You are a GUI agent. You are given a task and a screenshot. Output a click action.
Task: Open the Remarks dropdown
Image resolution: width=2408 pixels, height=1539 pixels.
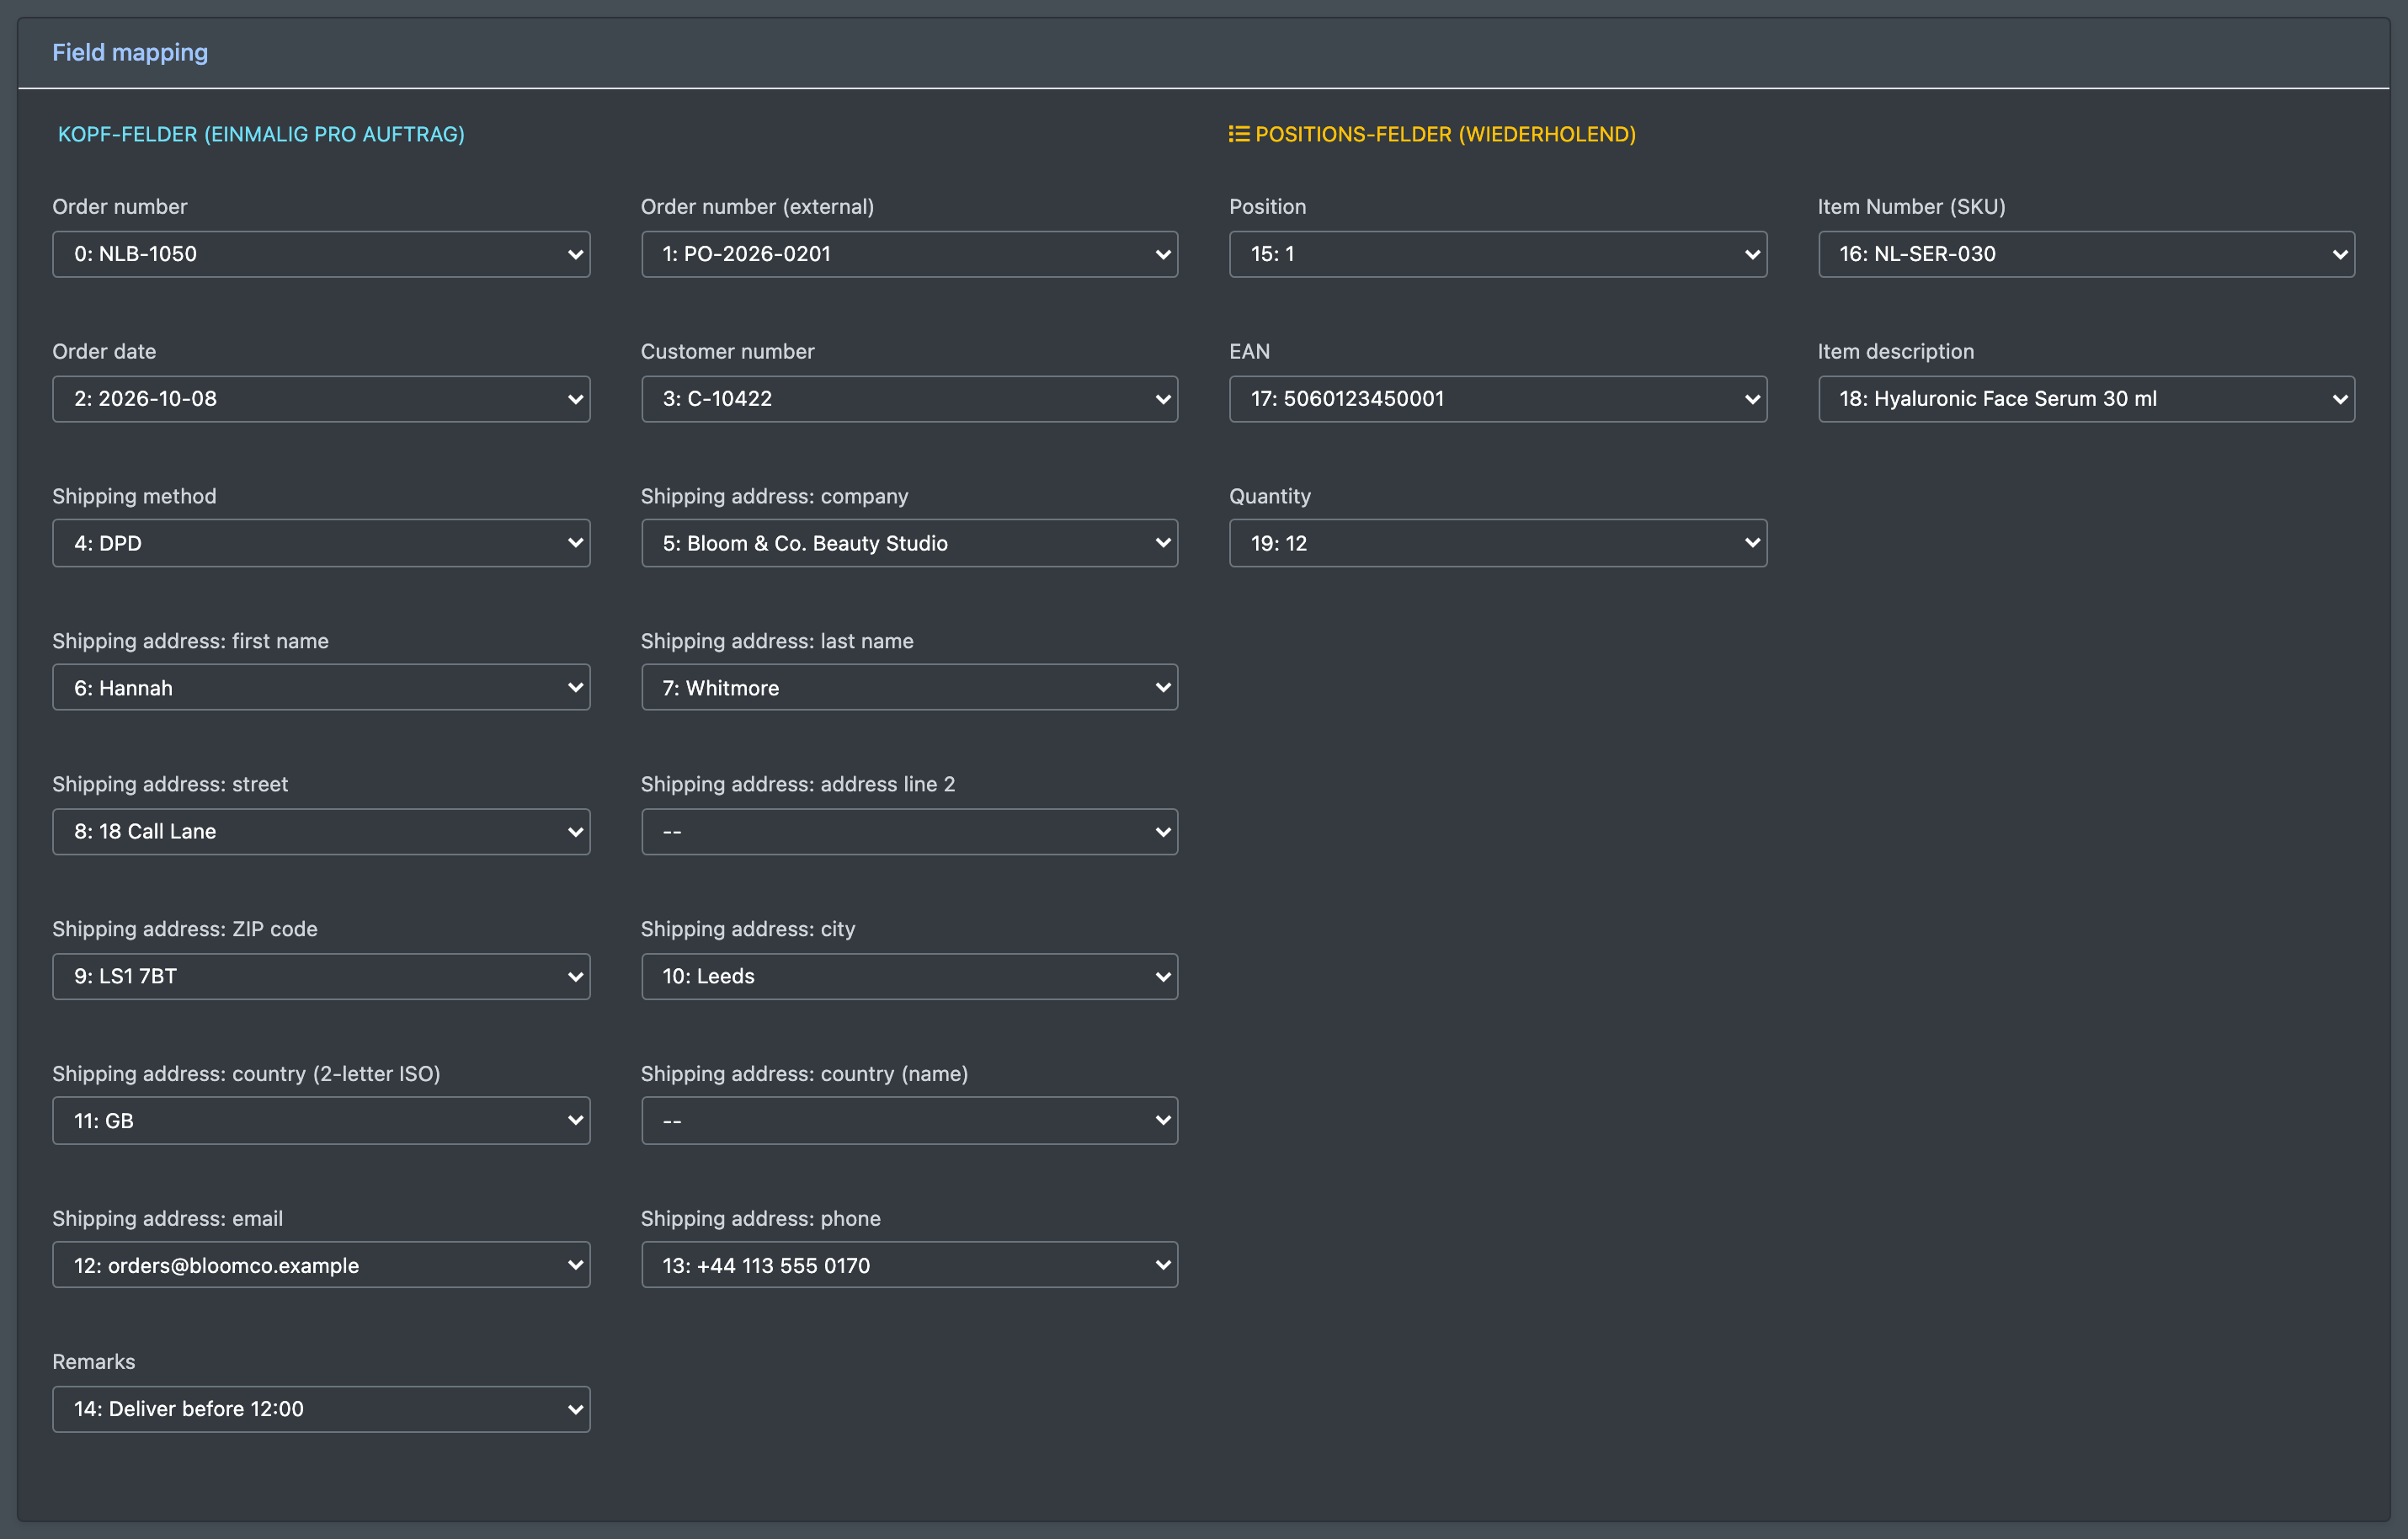321,1409
